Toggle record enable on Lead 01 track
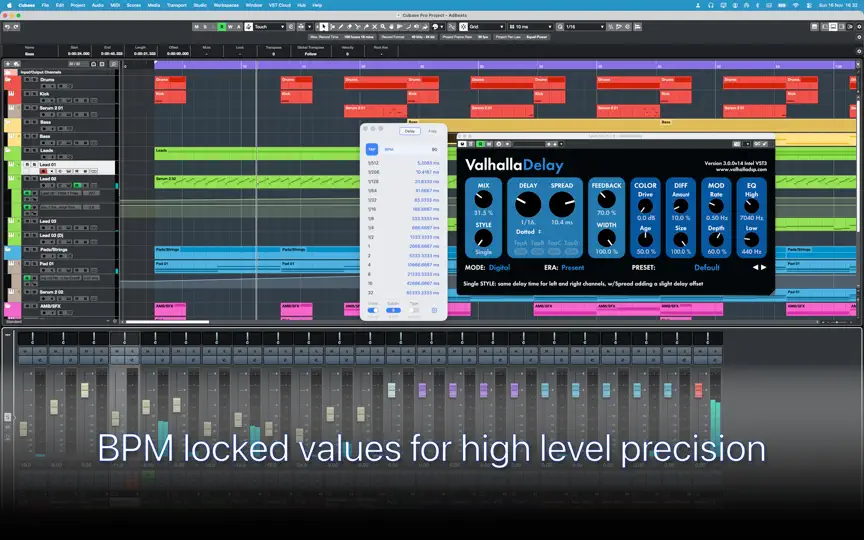 click(x=44, y=171)
